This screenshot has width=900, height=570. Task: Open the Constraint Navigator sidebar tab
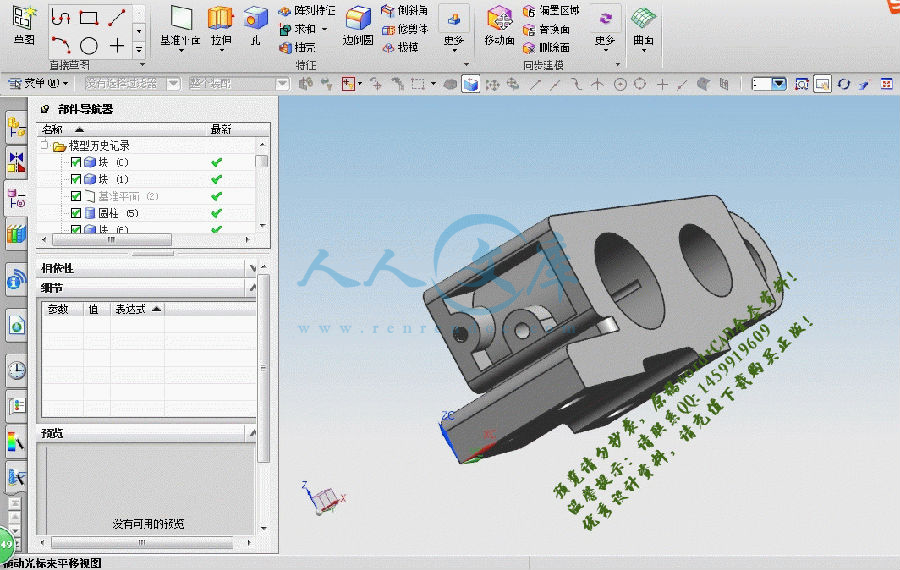pos(16,162)
